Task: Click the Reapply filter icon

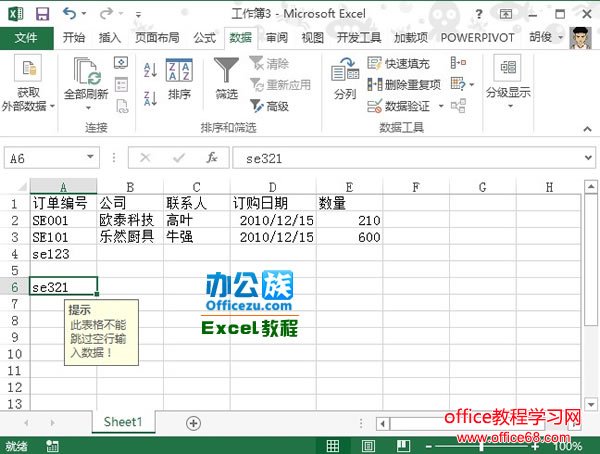Action: 256,85
